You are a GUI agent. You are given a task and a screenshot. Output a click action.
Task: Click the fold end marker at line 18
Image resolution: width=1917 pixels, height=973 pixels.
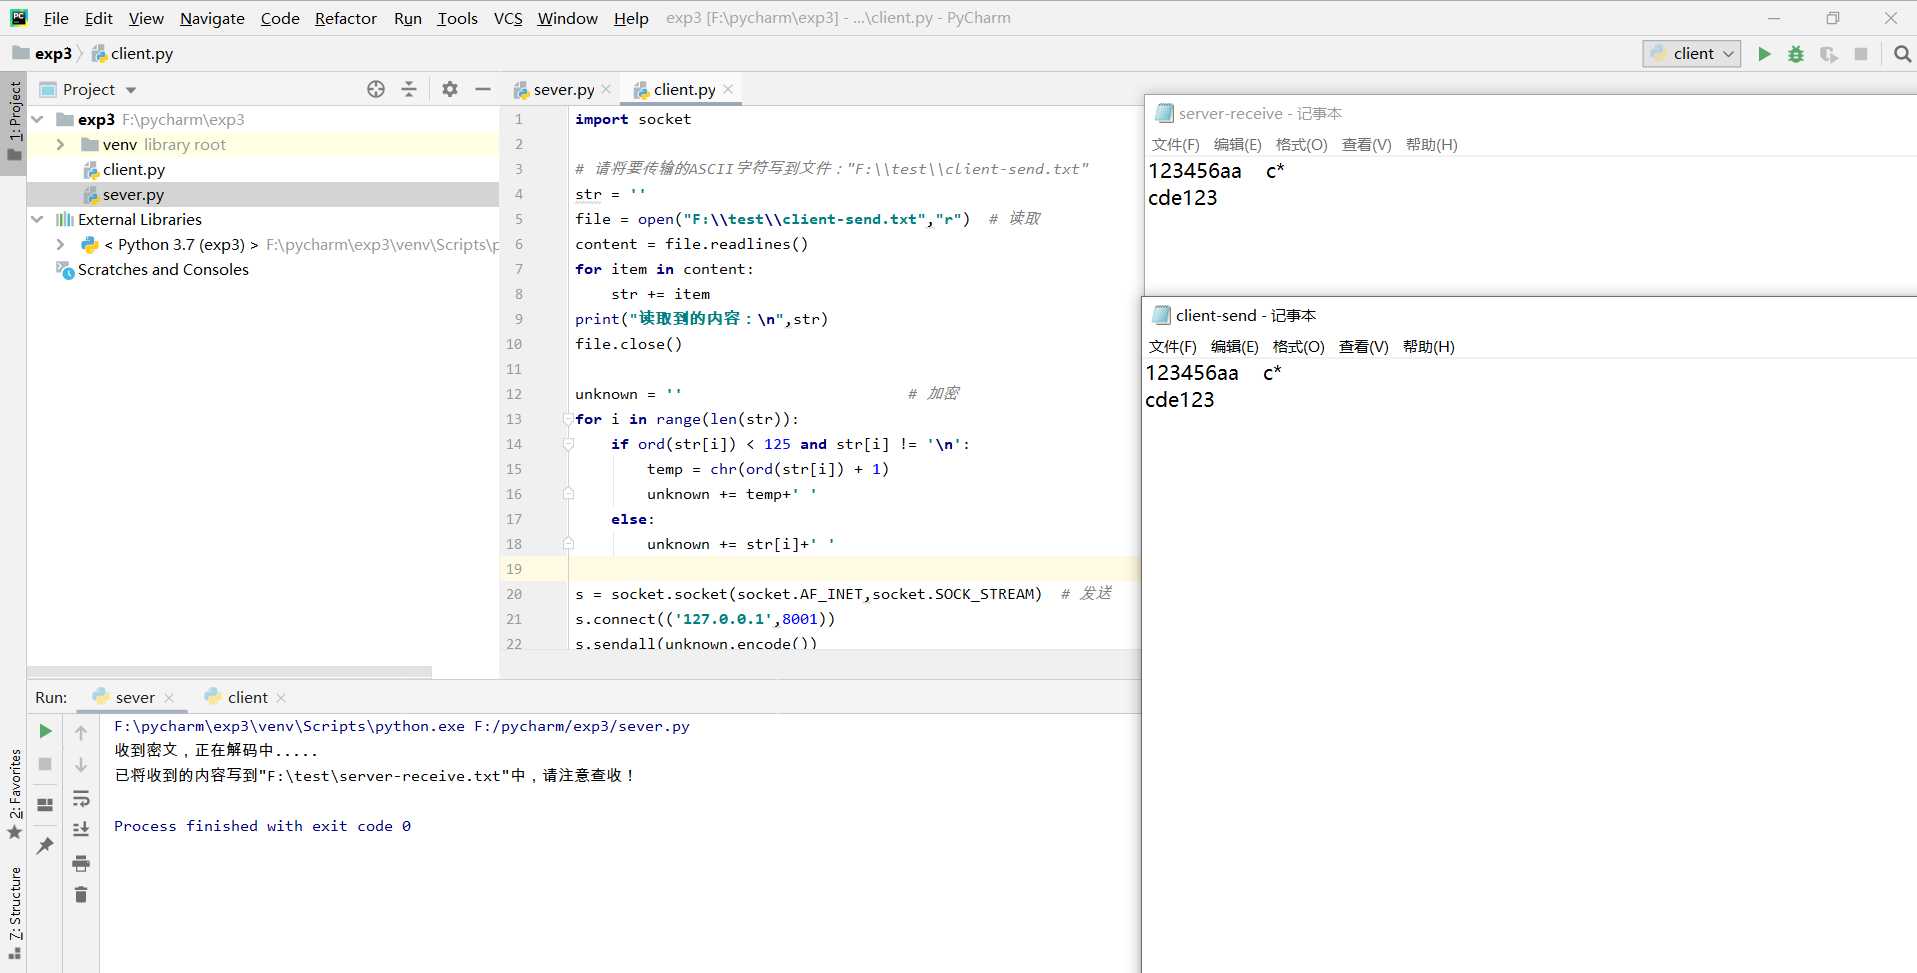pyautogui.click(x=568, y=544)
